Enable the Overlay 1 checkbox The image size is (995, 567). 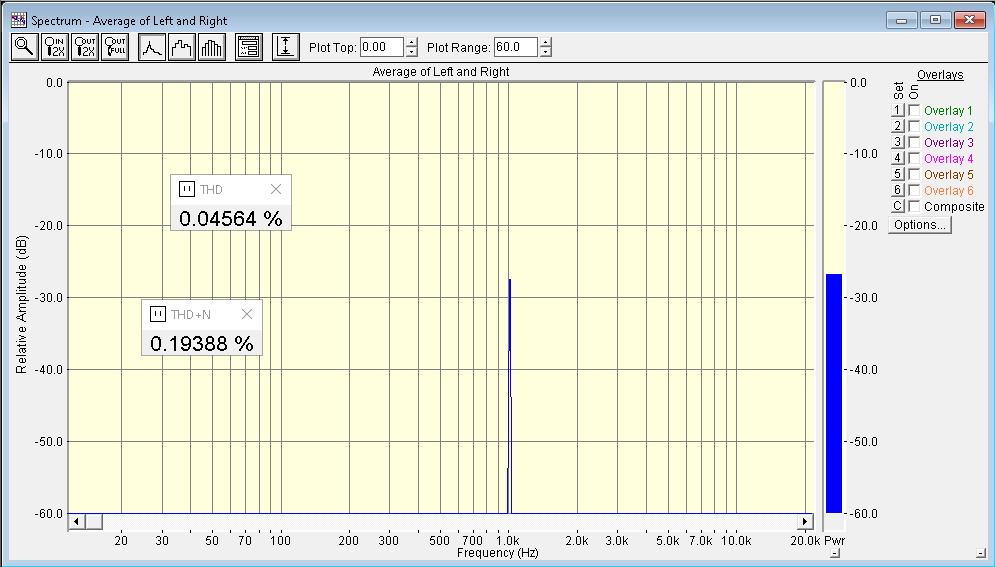point(914,111)
